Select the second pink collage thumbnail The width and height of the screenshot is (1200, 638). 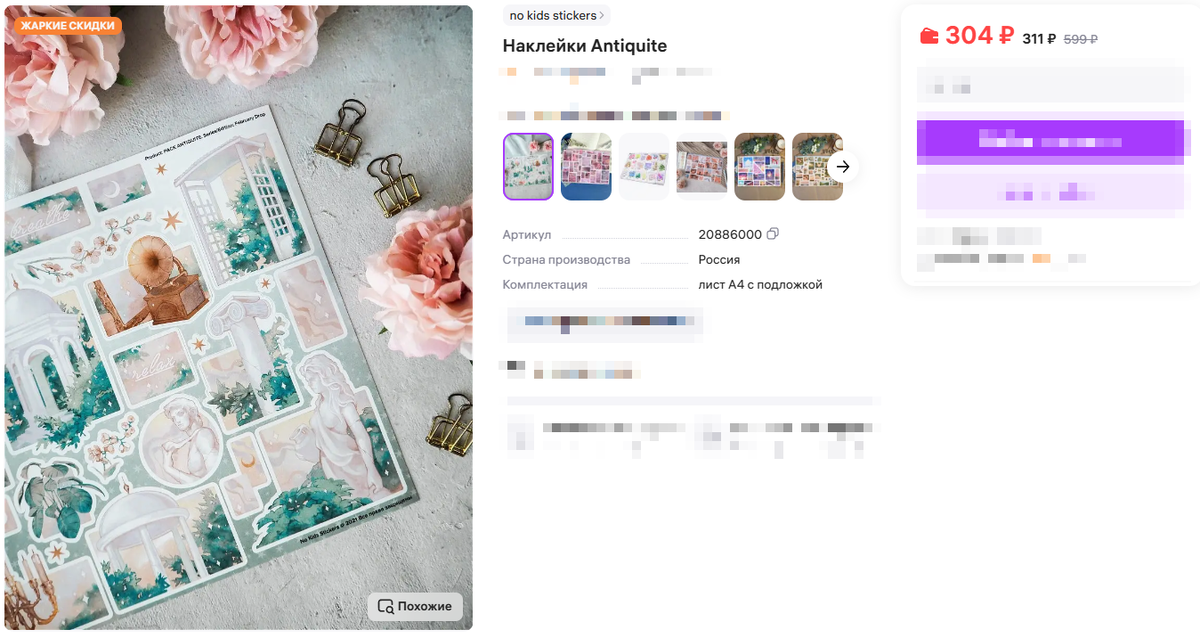point(586,167)
